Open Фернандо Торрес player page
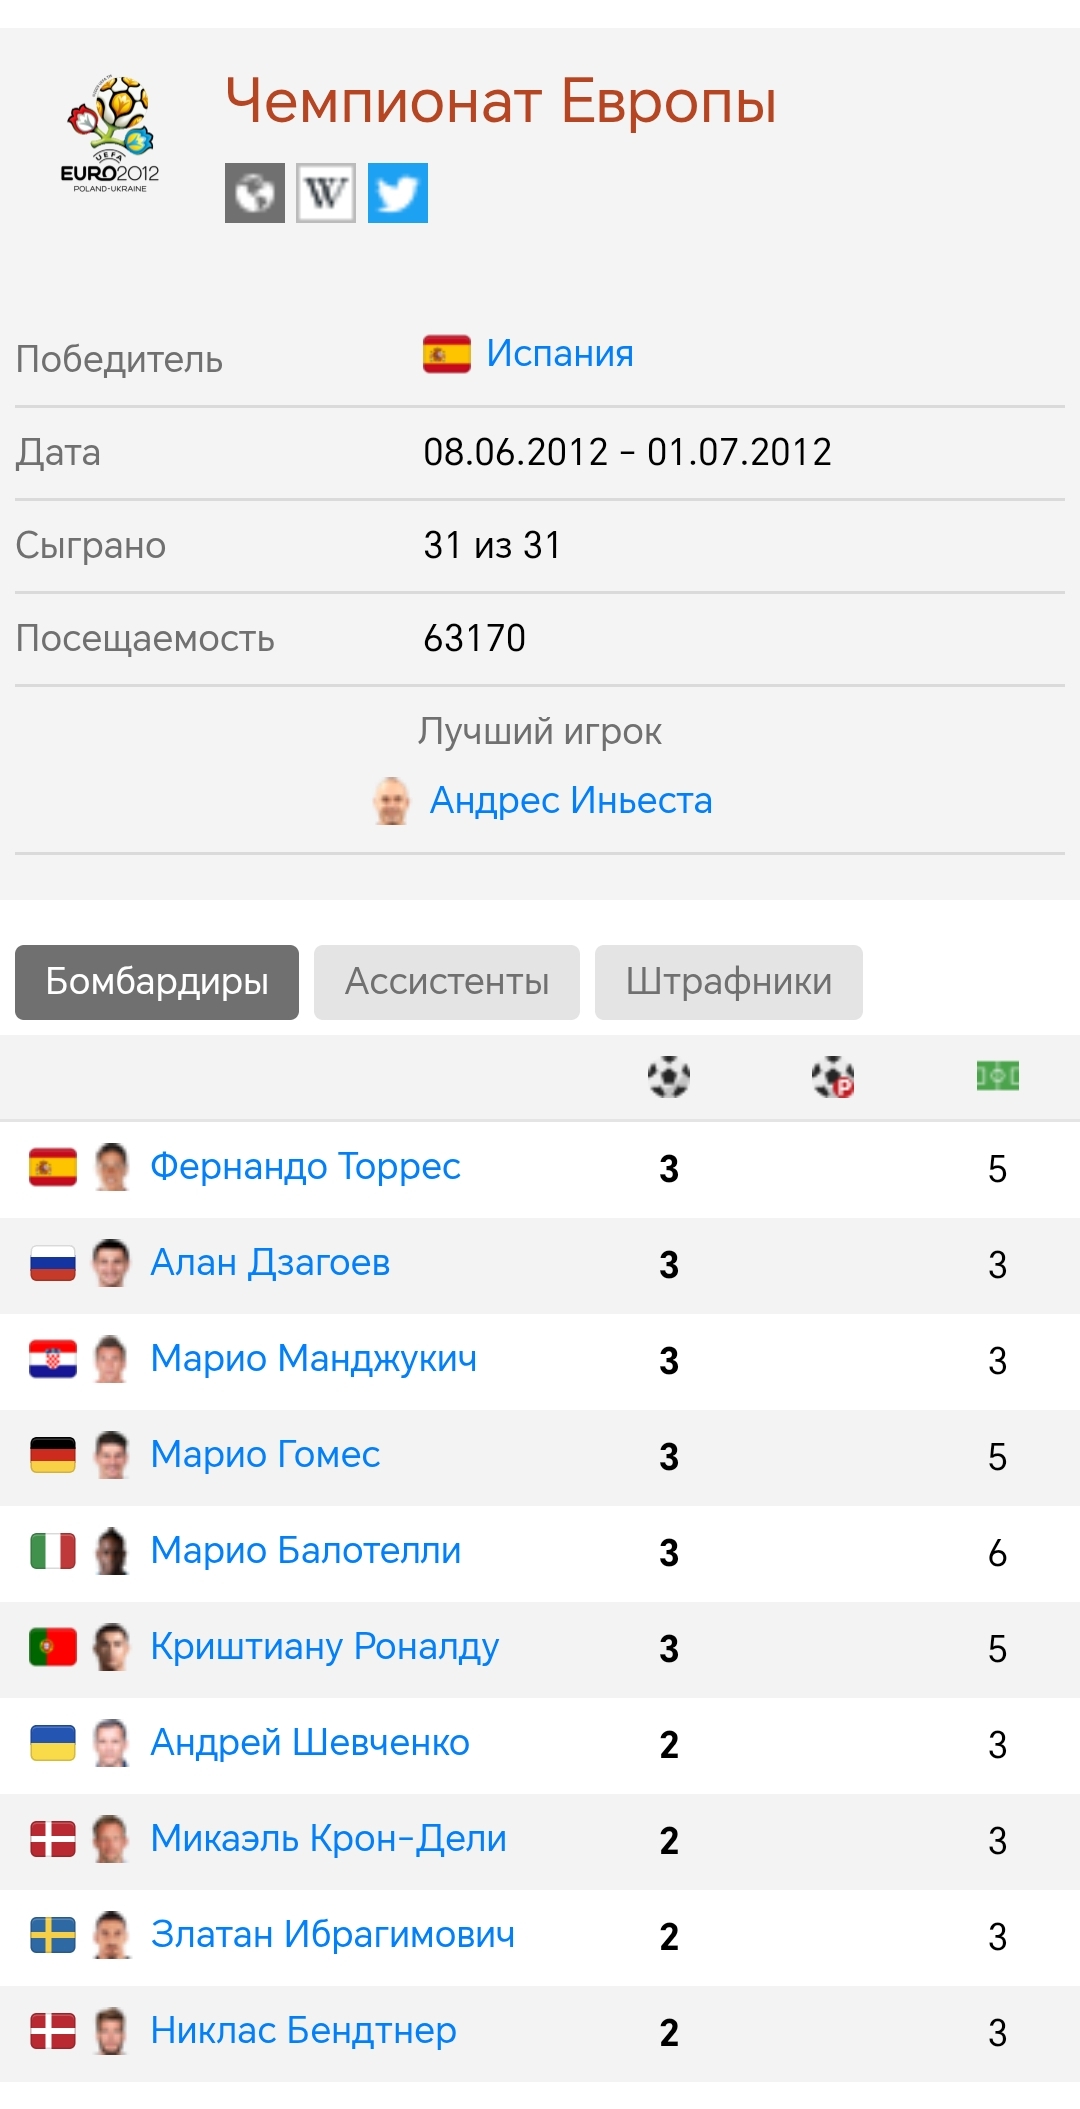Image resolution: width=1080 pixels, height=2109 pixels. point(305,1167)
